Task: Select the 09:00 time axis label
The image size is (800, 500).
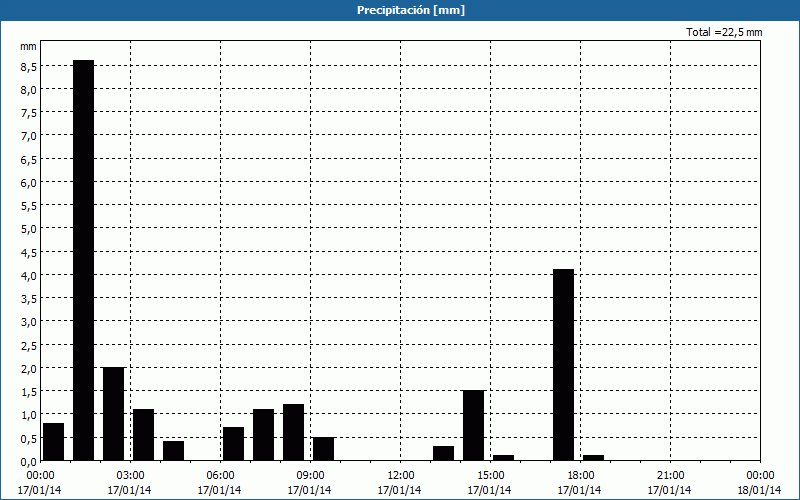Action: (310, 476)
